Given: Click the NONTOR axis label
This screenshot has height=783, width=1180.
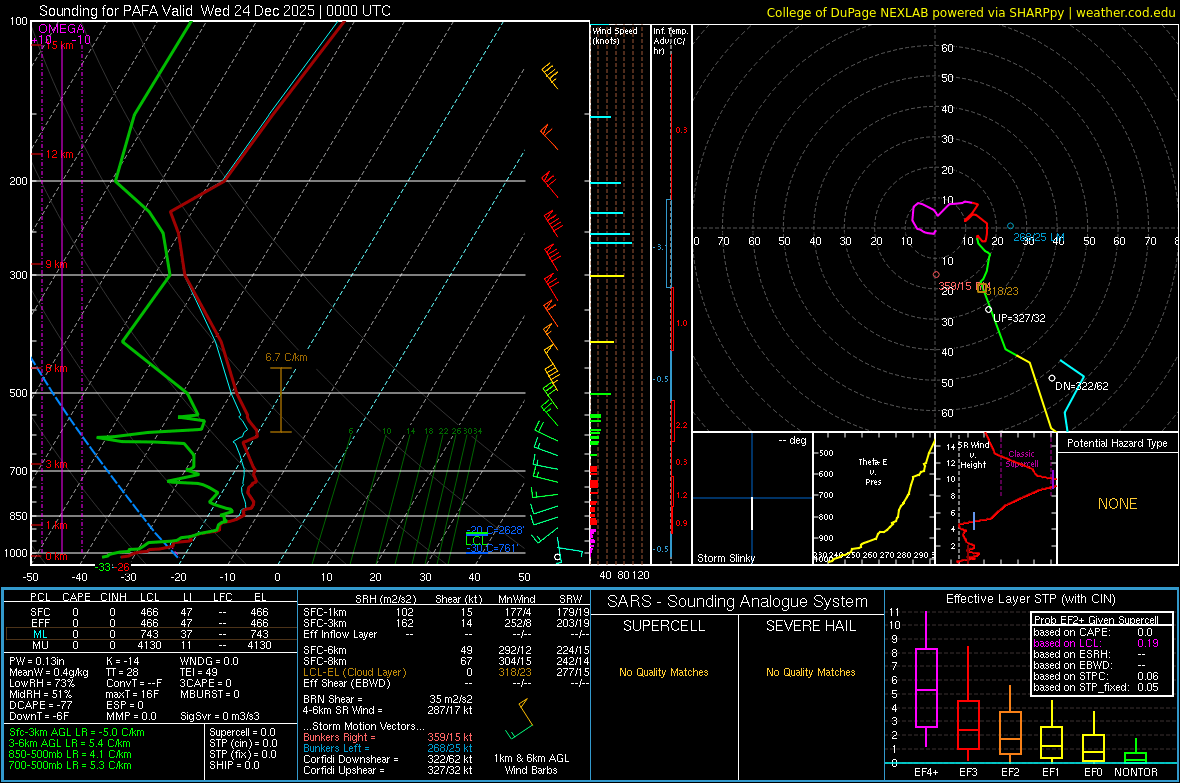Looking at the screenshot, I should click(1136, 772).
